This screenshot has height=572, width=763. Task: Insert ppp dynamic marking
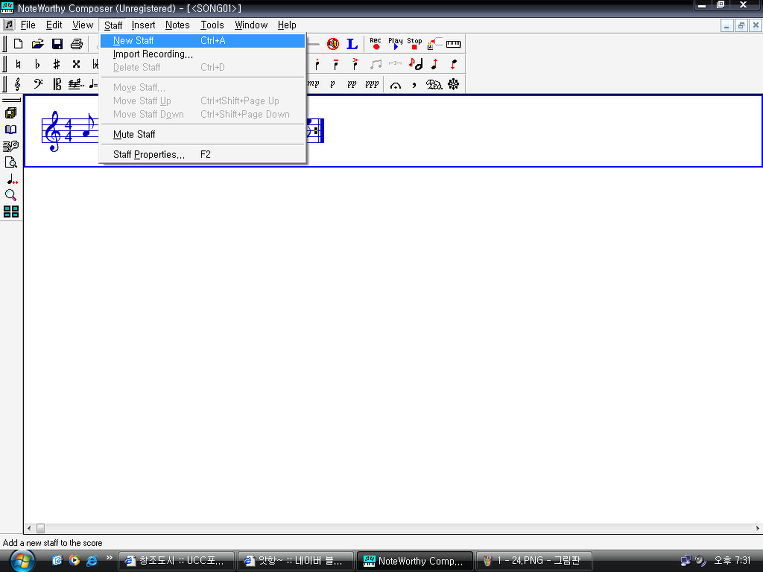pos(372,84)
